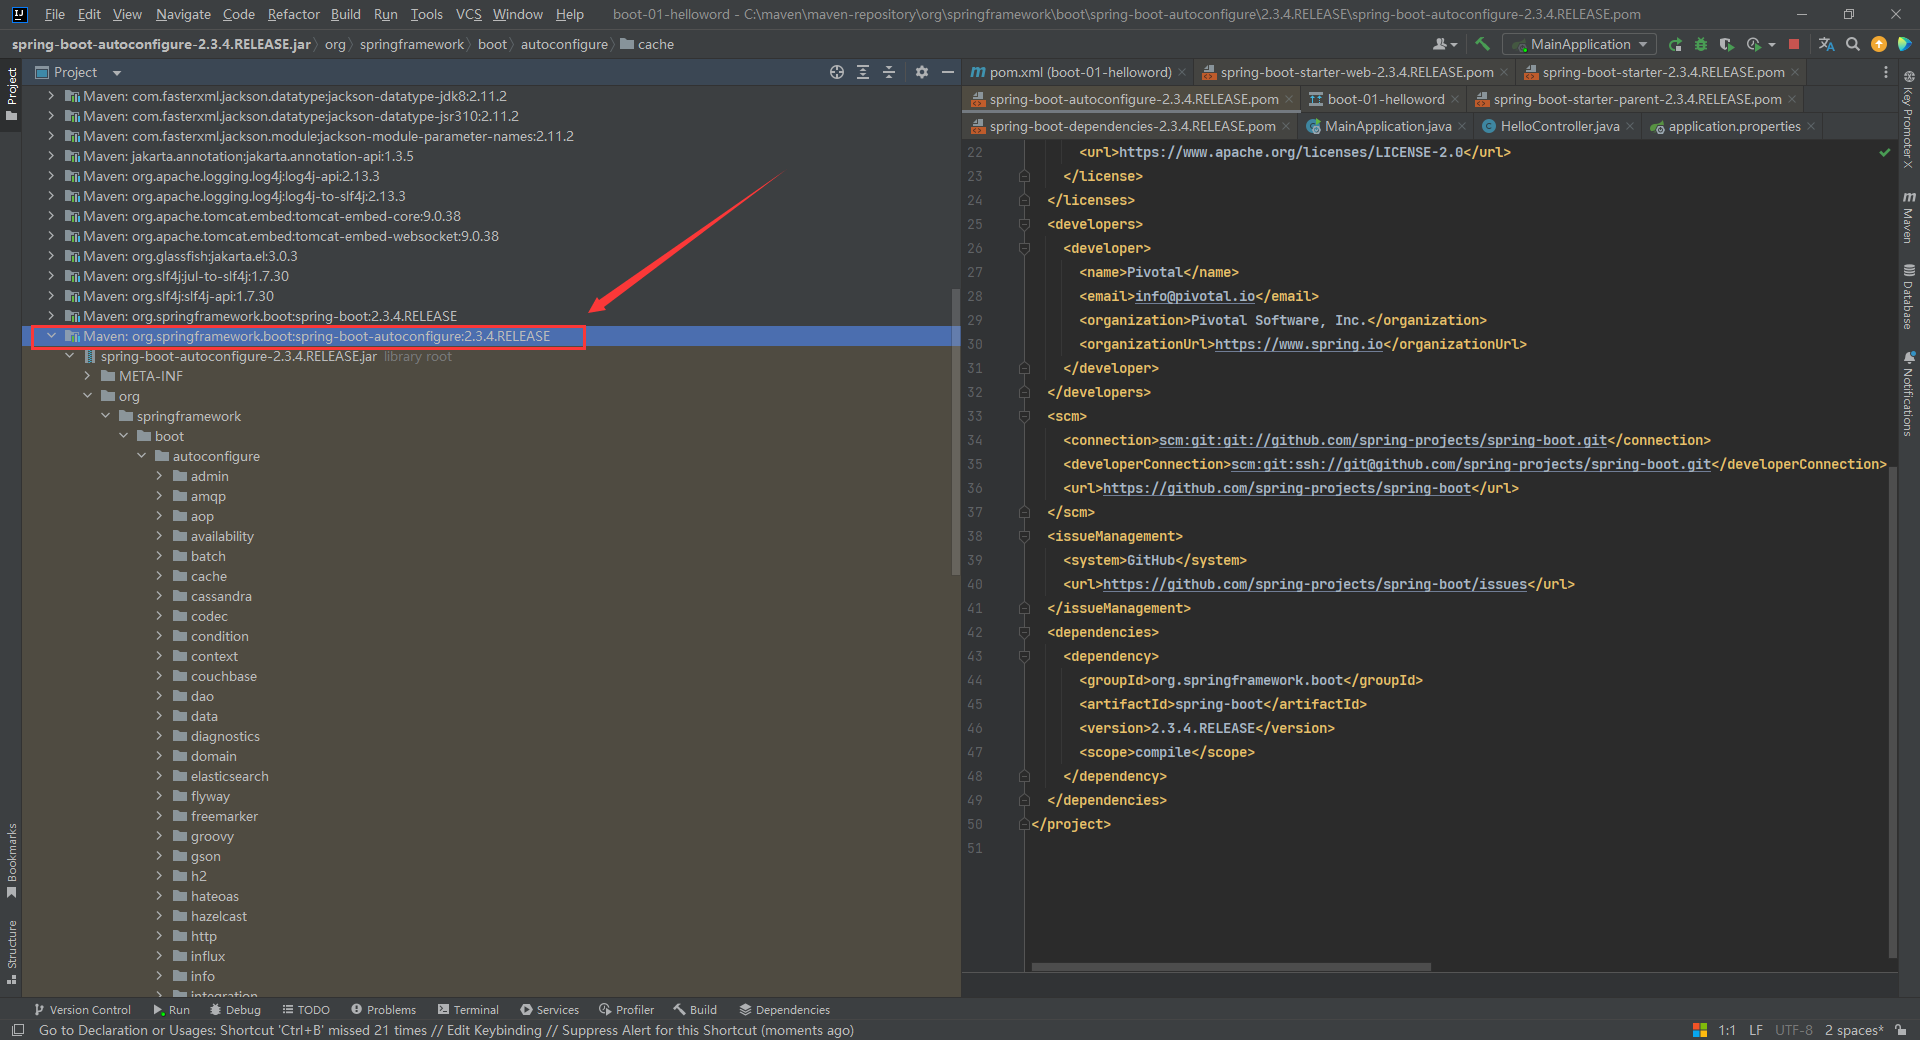1920x1040 pixels.
Task: Rerun MainApplication with the green rerun icon
Action: coord(1675,44)
